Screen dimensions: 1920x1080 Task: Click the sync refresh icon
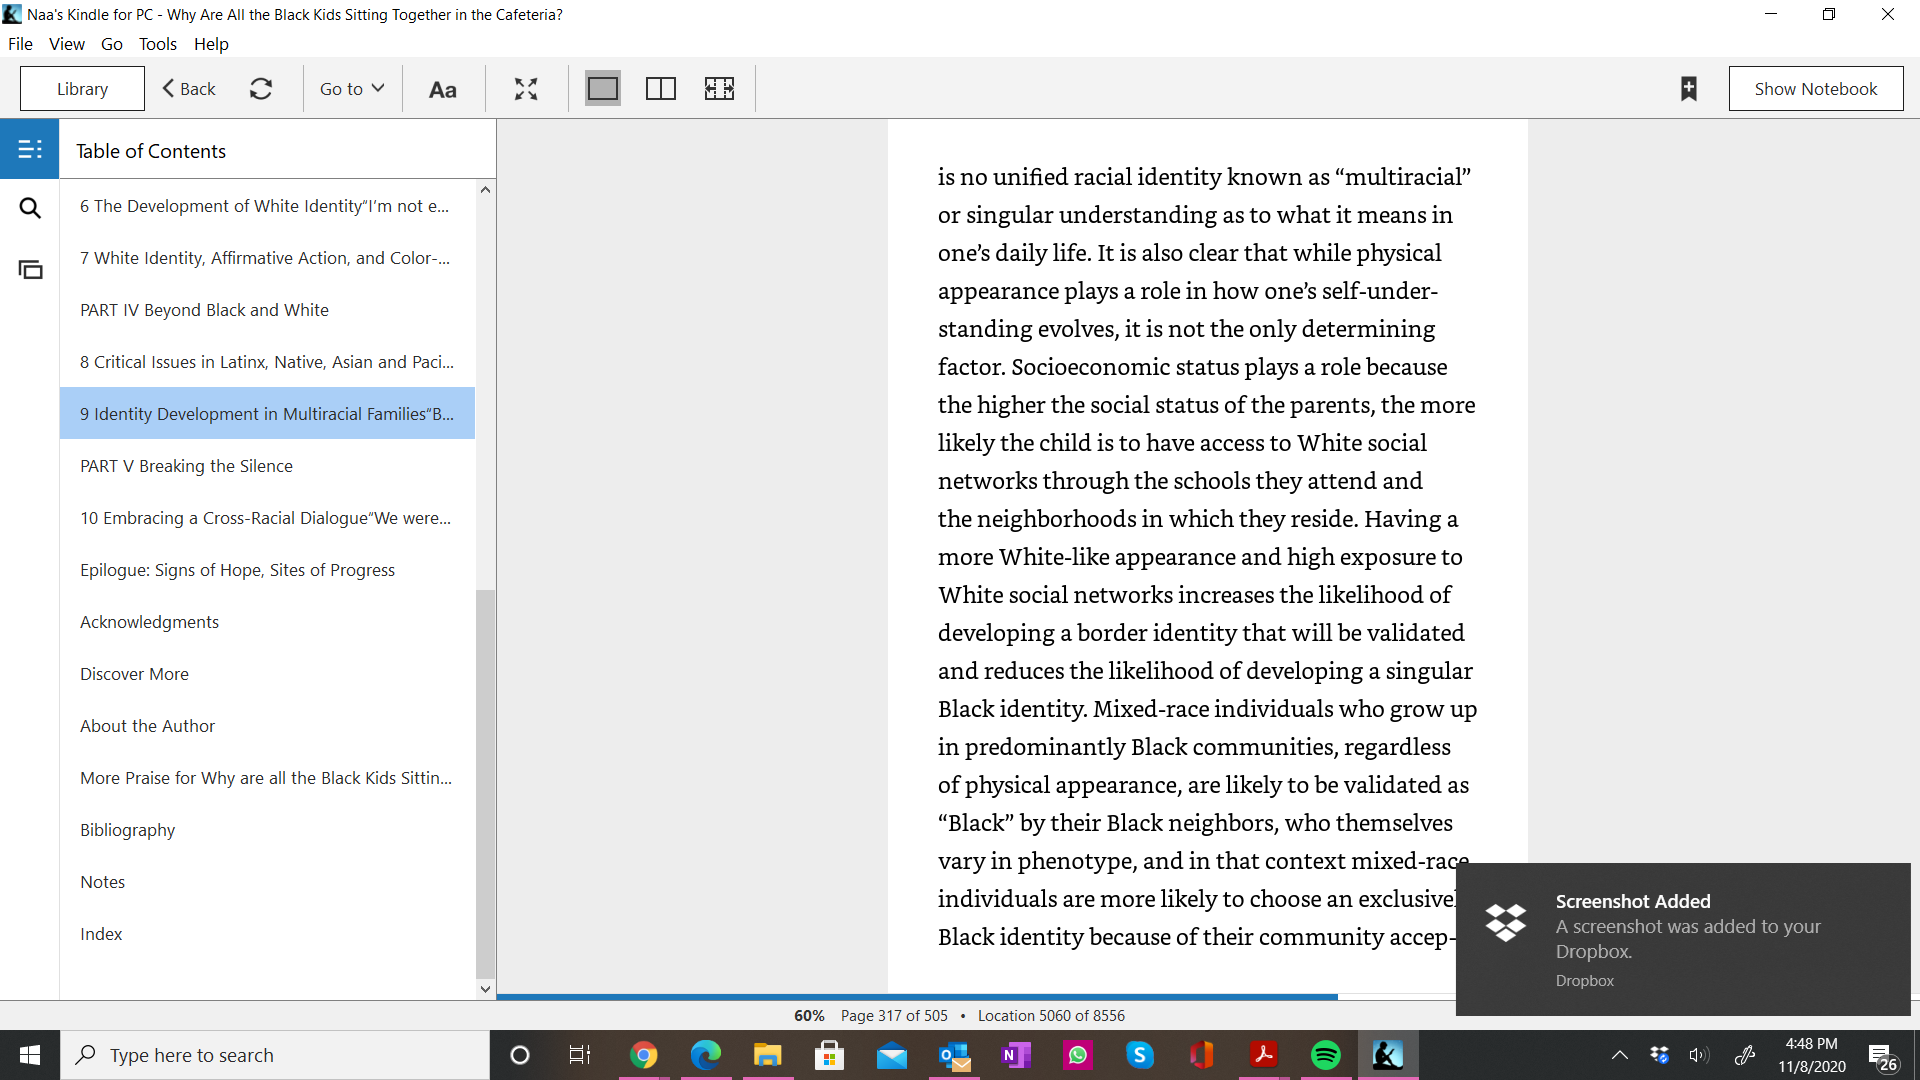[x=261, y=89]
